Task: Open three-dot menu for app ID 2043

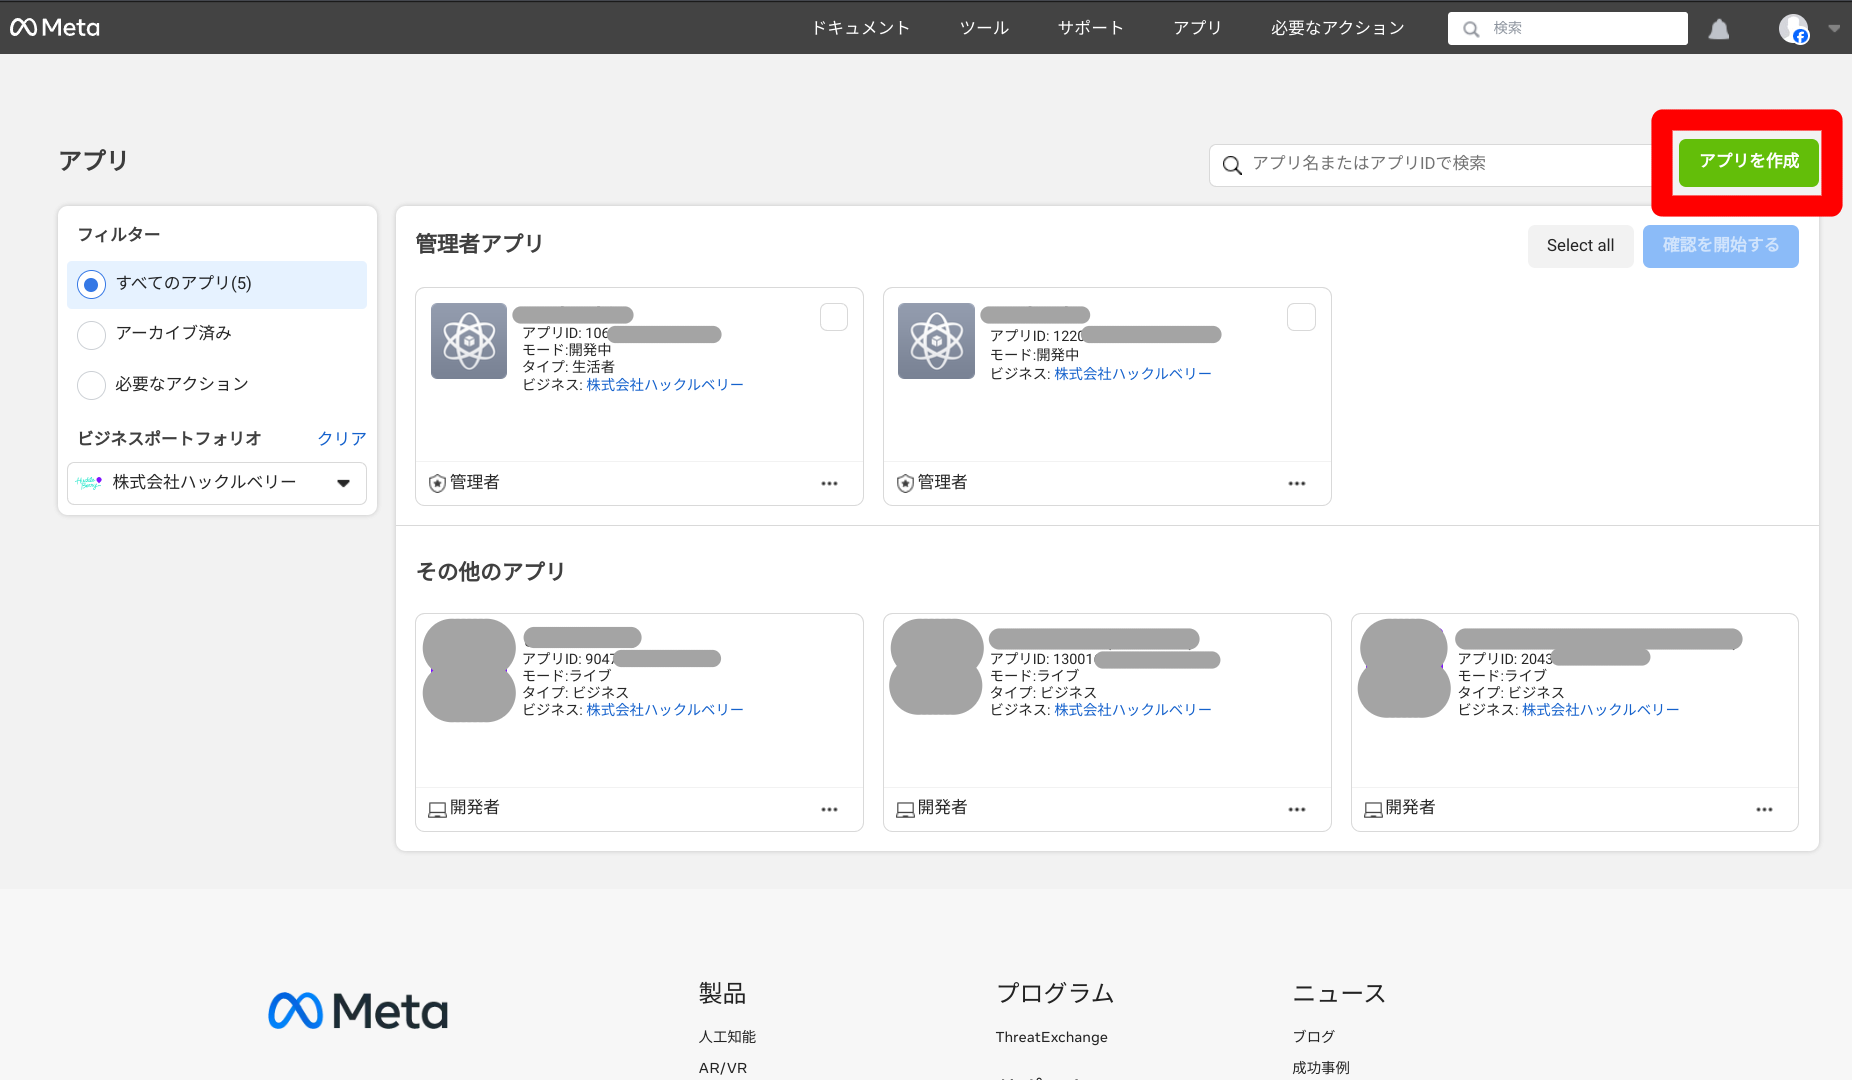Action: click(1764, 809)
